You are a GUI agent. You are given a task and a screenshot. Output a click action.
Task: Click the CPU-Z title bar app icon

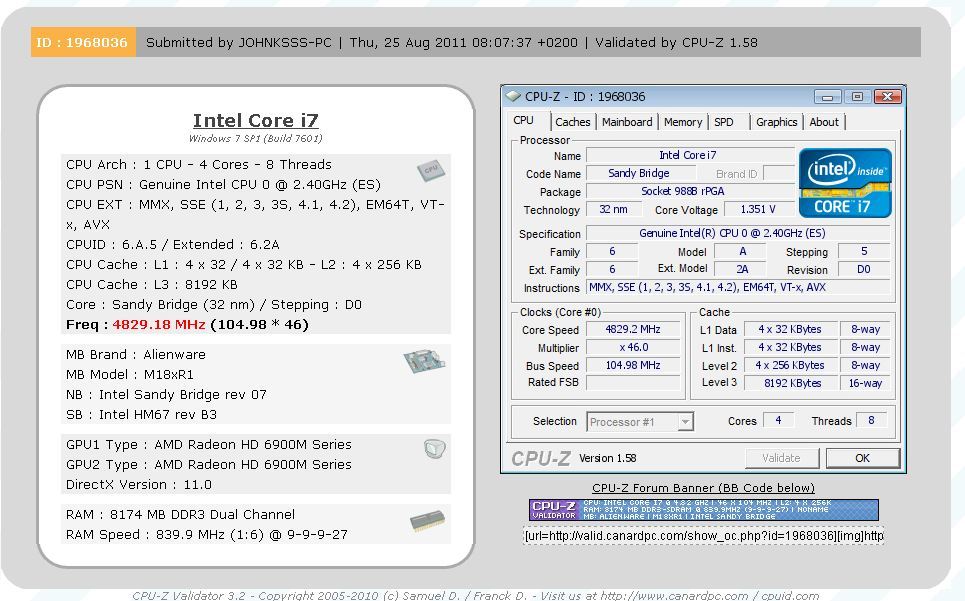coord(513,97)
